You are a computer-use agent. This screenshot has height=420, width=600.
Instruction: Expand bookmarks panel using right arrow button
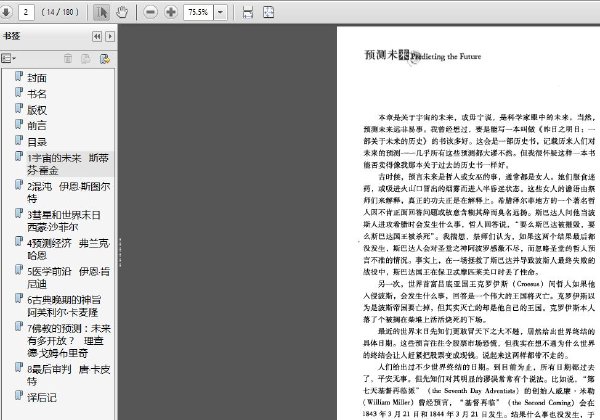coord(110,36)
